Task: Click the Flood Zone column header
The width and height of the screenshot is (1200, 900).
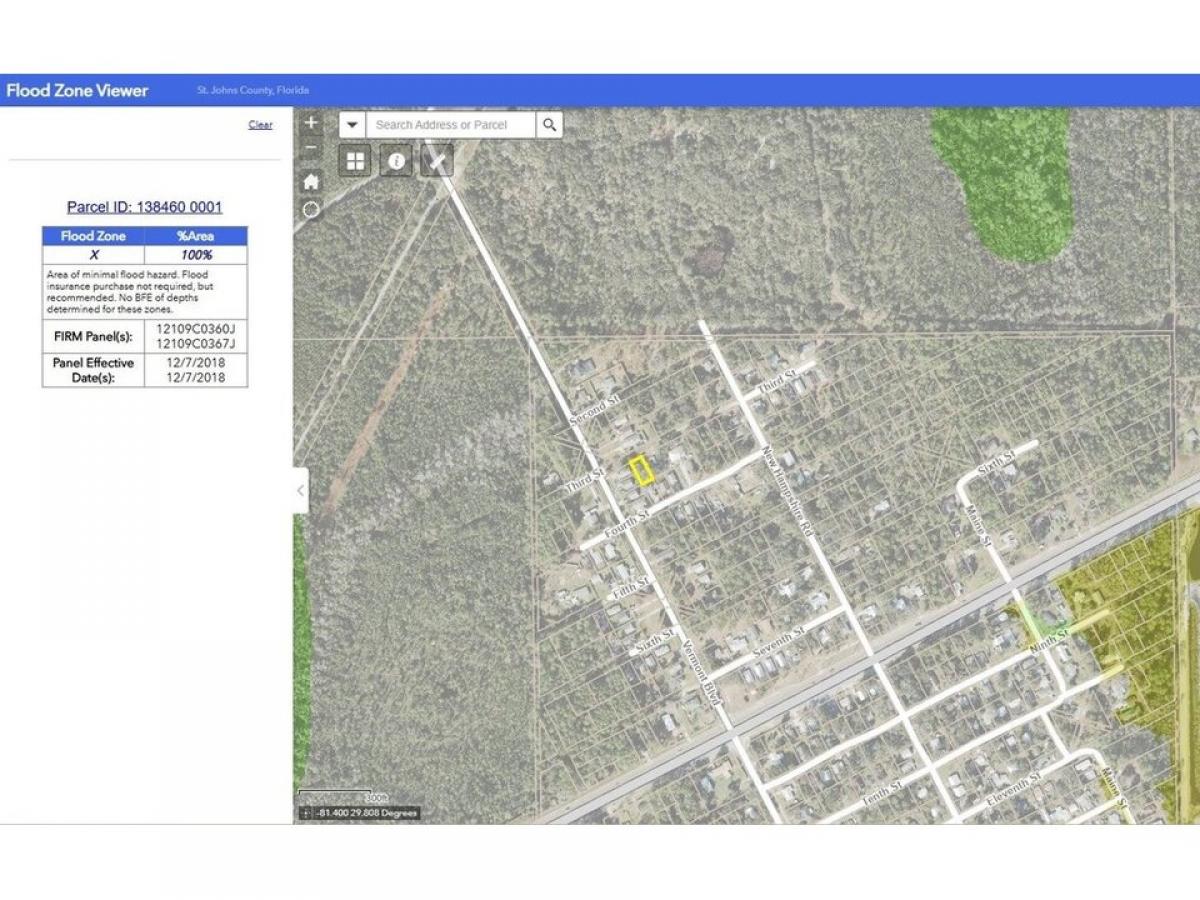Action: [93, 236]
